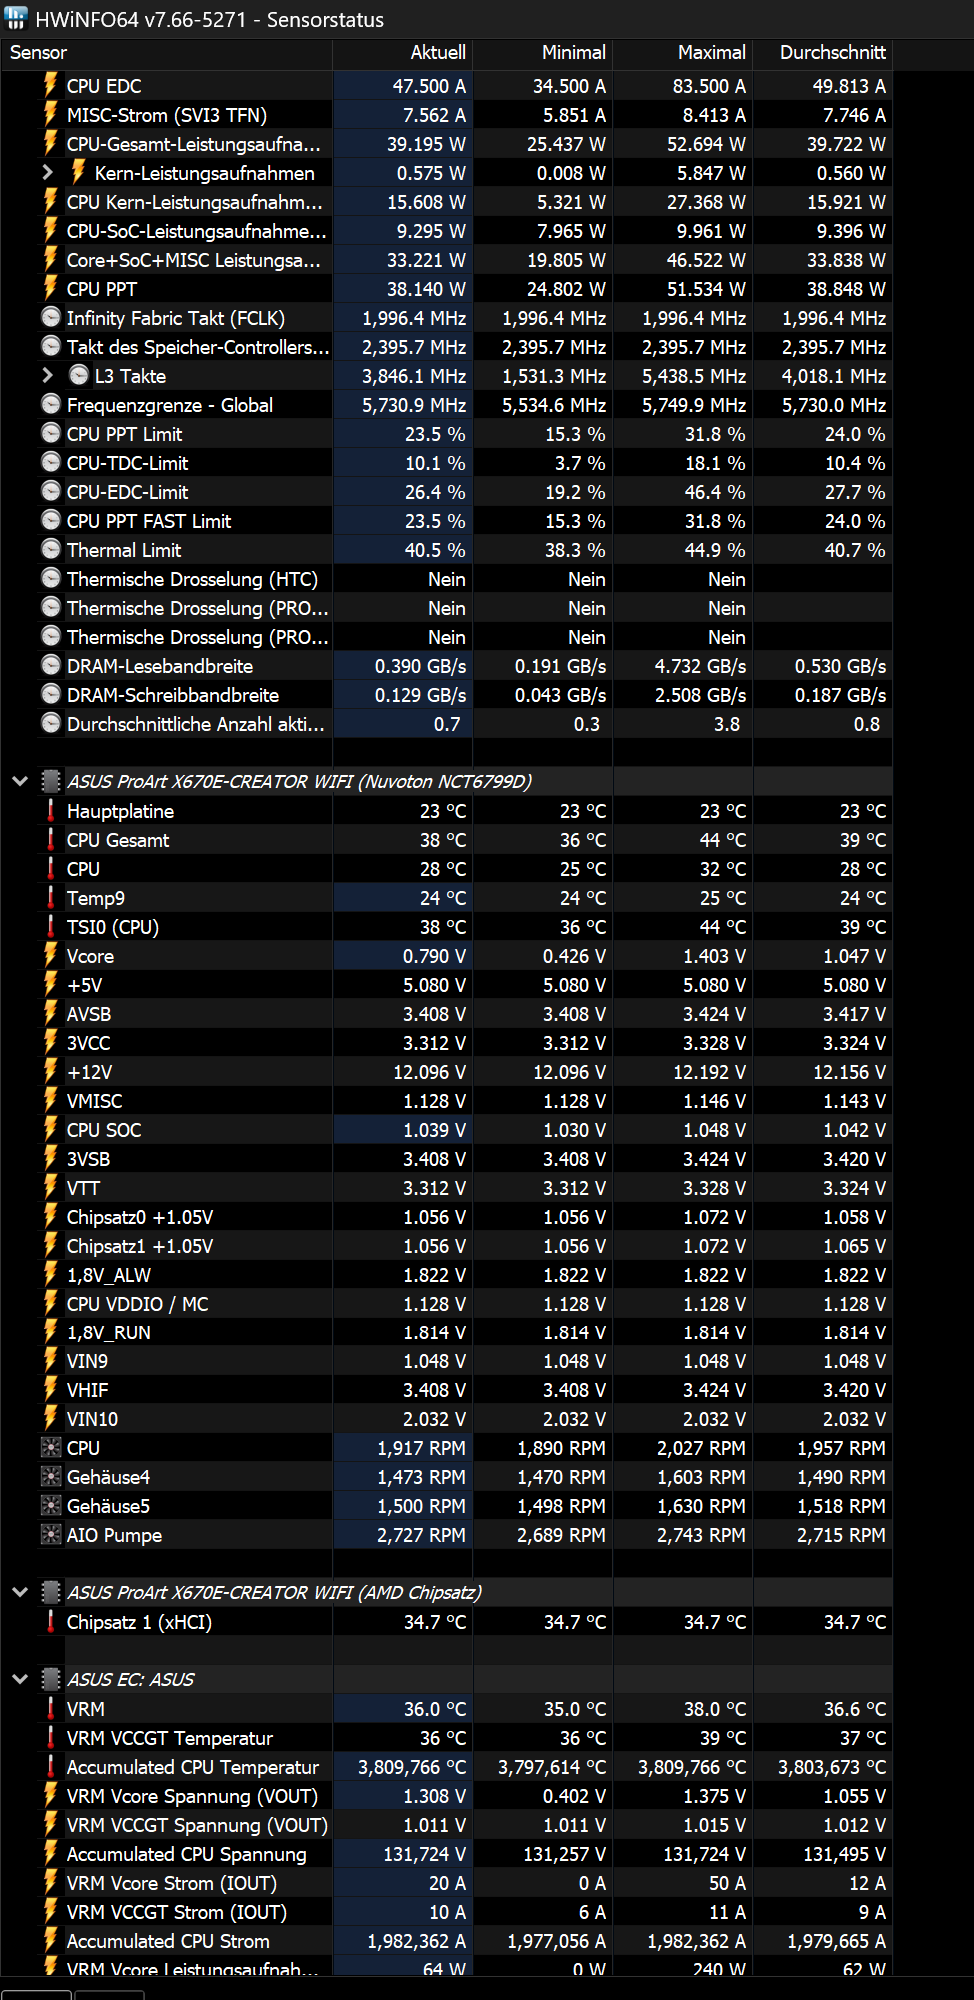Click the 47.500 A current value of CPU EDC
The height and width of the screenshot is (2000, 974).
[x=429, y=86]
